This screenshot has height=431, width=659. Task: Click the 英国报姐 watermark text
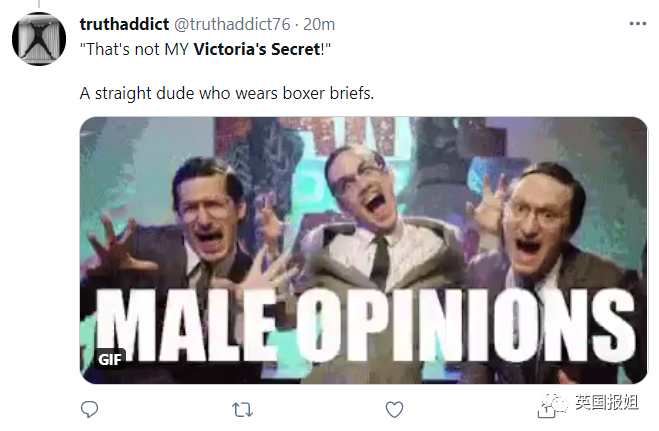pyautogui.click(x=607, y=402)
